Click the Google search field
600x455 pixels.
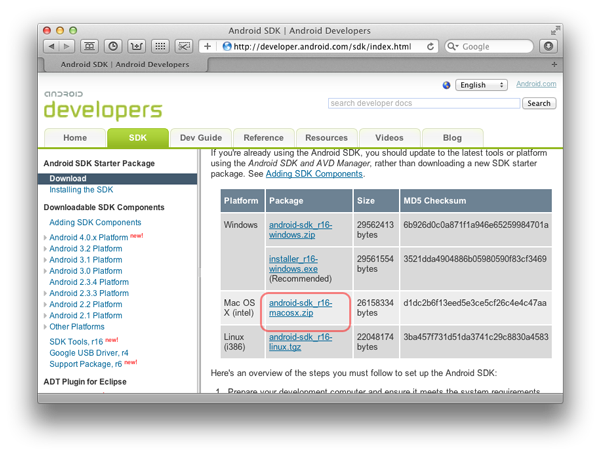[x=489, y=46]
